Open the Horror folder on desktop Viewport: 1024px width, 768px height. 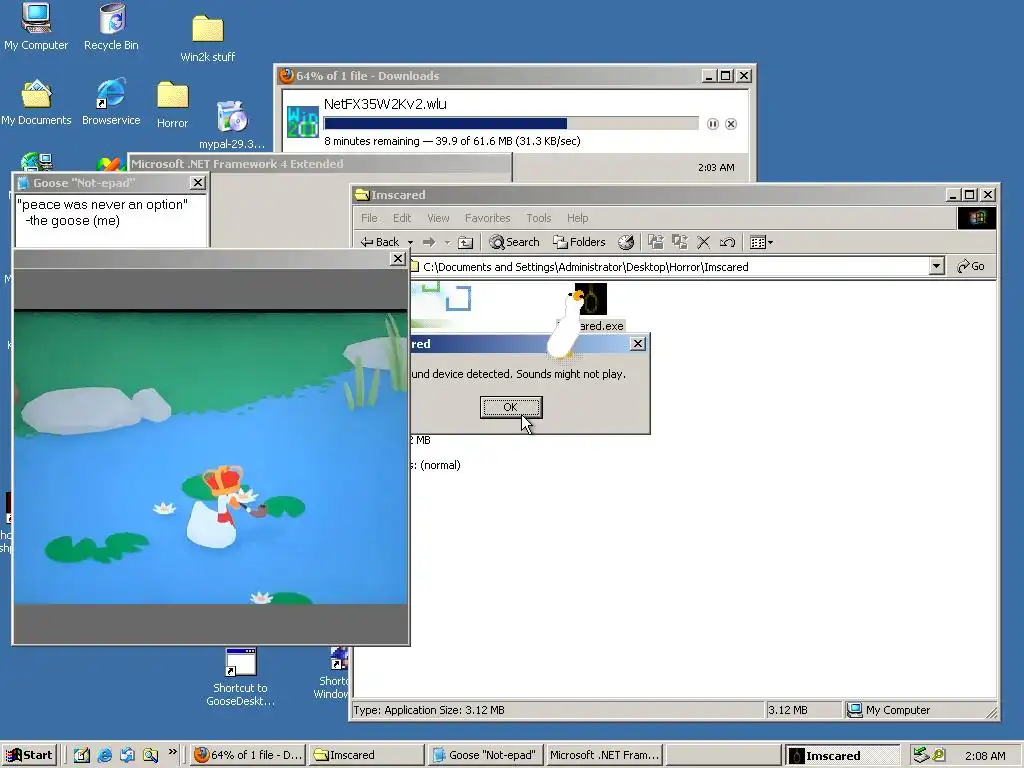(172, 104)
